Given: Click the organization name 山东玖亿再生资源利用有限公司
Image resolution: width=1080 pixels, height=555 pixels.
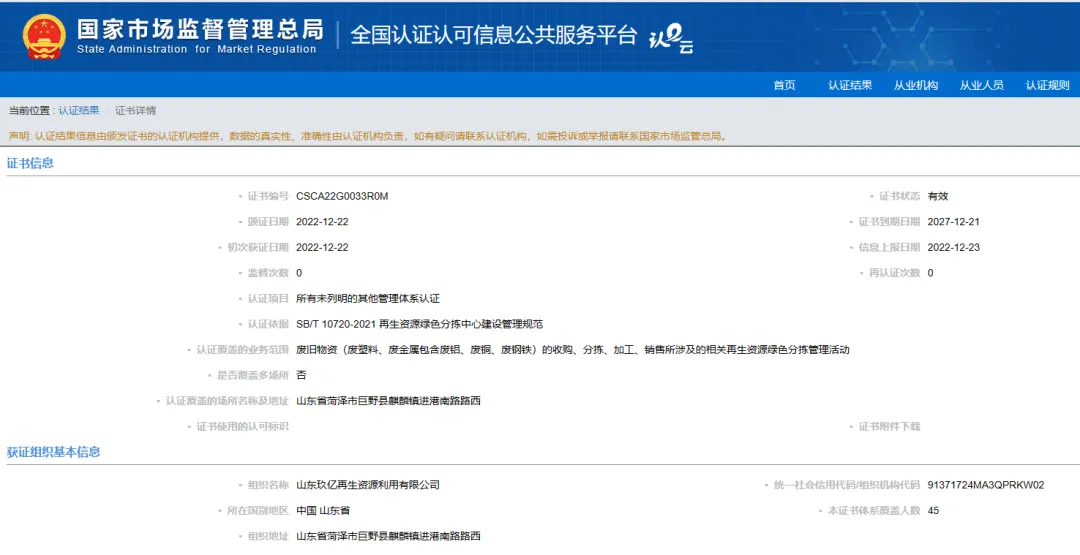Looking at the screenshot, I should (x=368, y=485).
